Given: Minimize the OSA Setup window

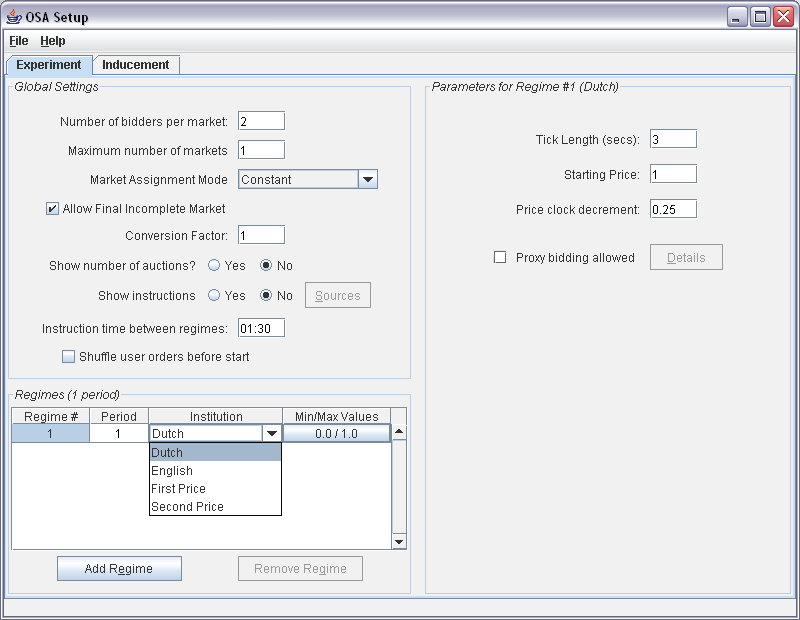Looking at the screenshot, I should [737, 17].
